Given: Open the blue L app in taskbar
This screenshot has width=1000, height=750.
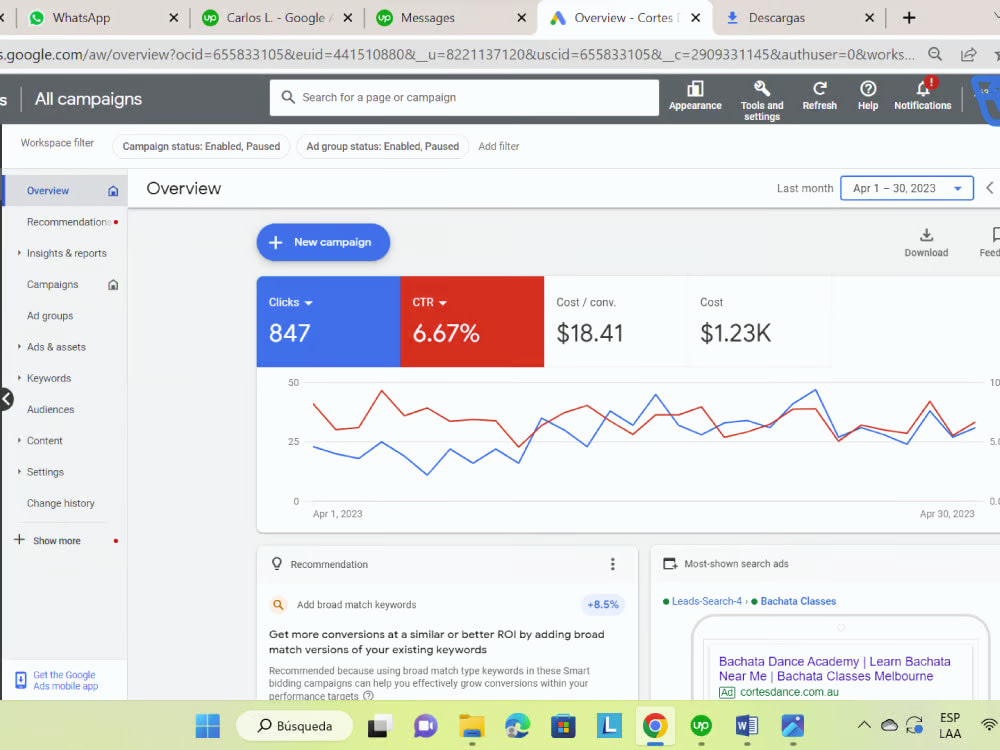Looking at the screenshot, I should coord(609,726).
